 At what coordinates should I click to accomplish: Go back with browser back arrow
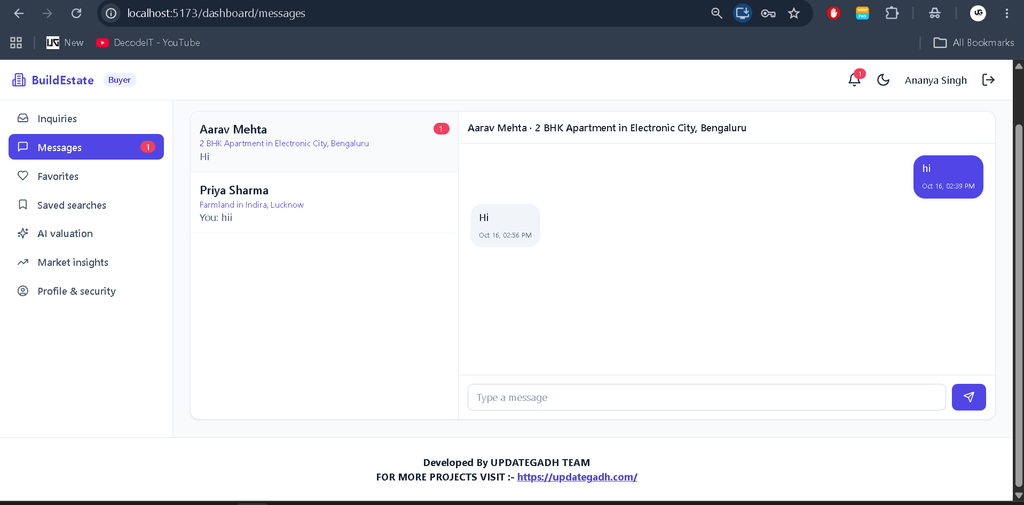coord(18,13)
